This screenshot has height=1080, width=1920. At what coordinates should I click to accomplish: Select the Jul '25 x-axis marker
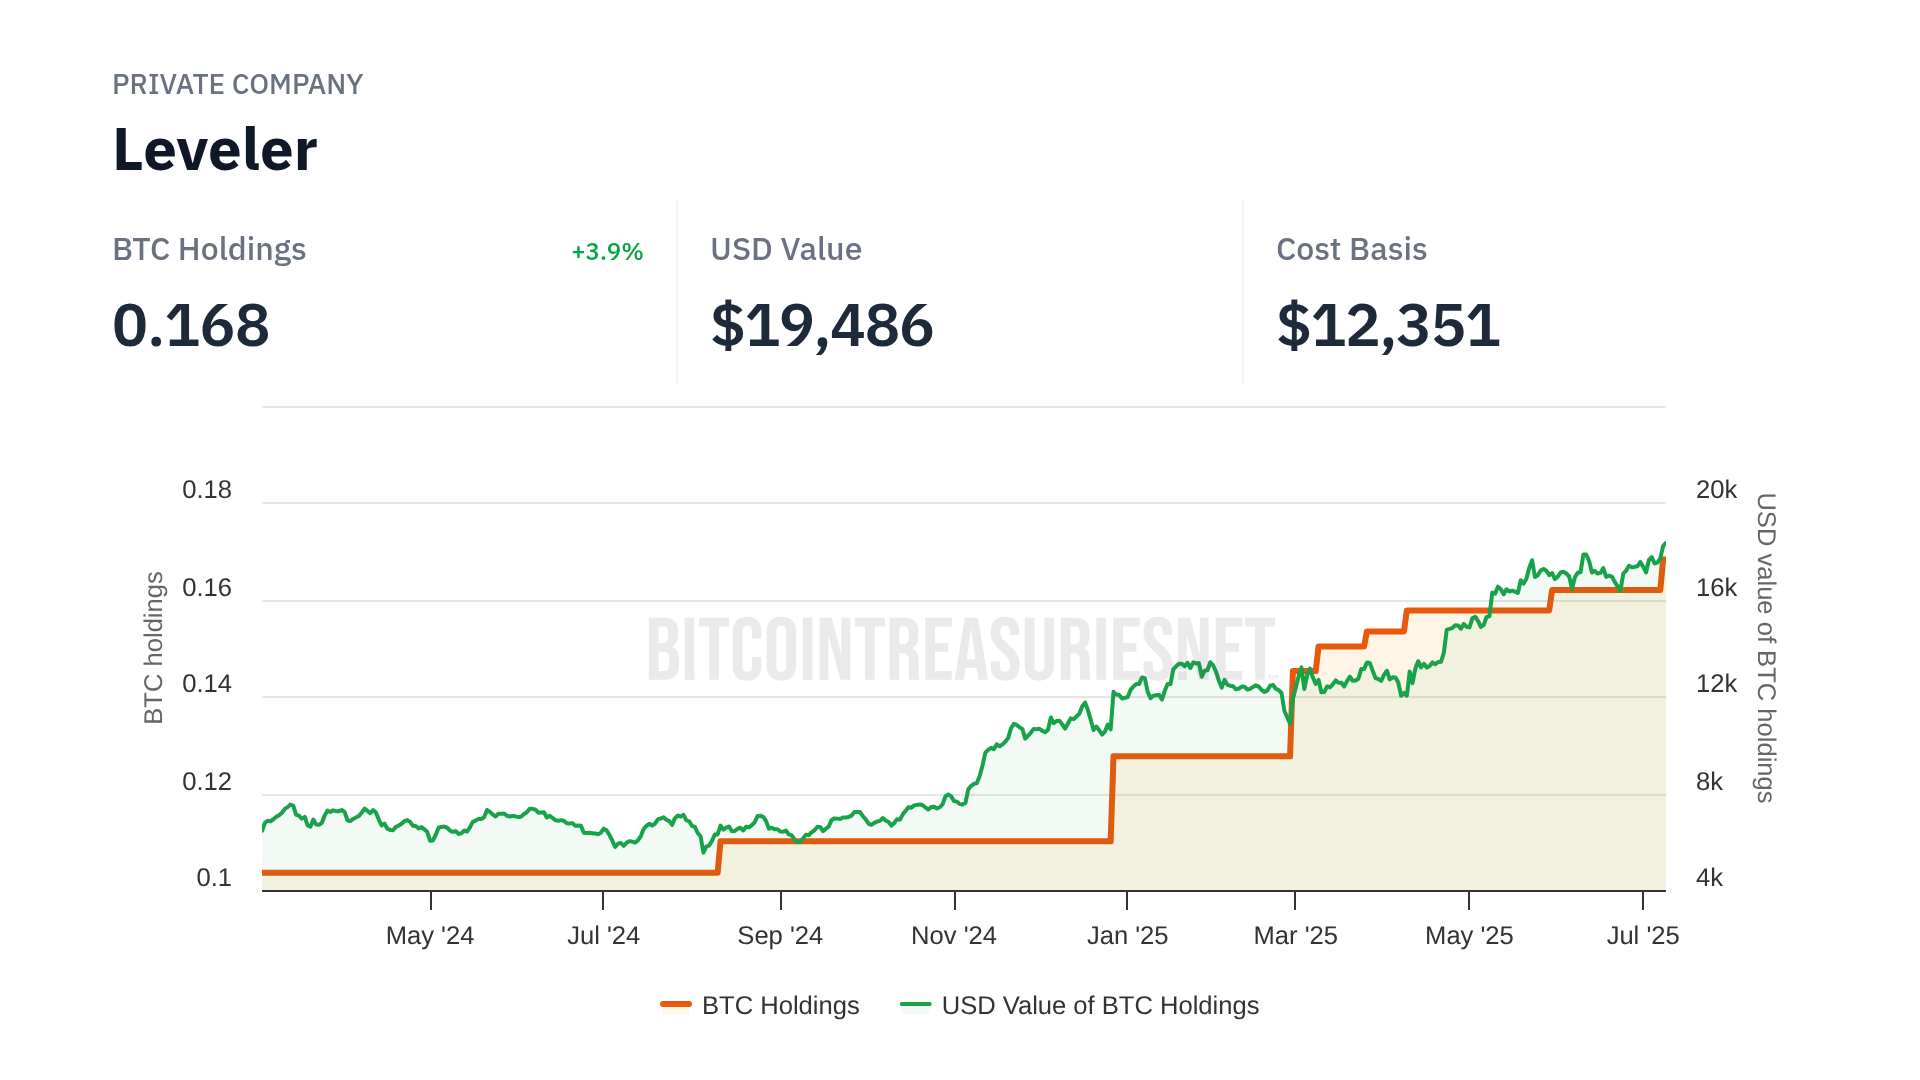1642,935
